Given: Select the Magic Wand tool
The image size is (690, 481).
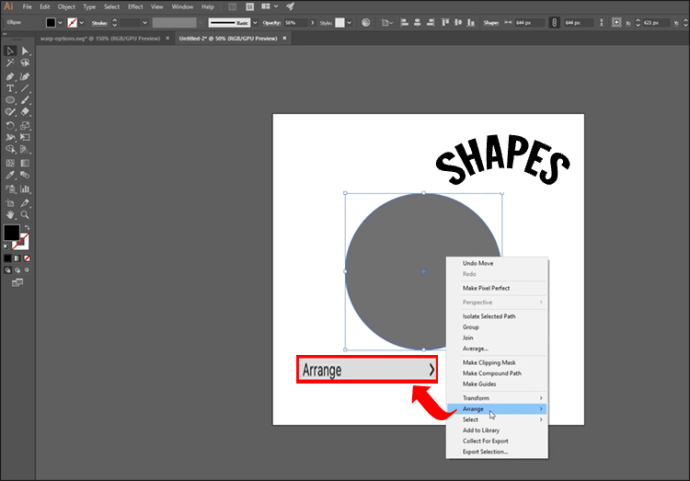Looking at the screenshot, I should click(9, 63).
